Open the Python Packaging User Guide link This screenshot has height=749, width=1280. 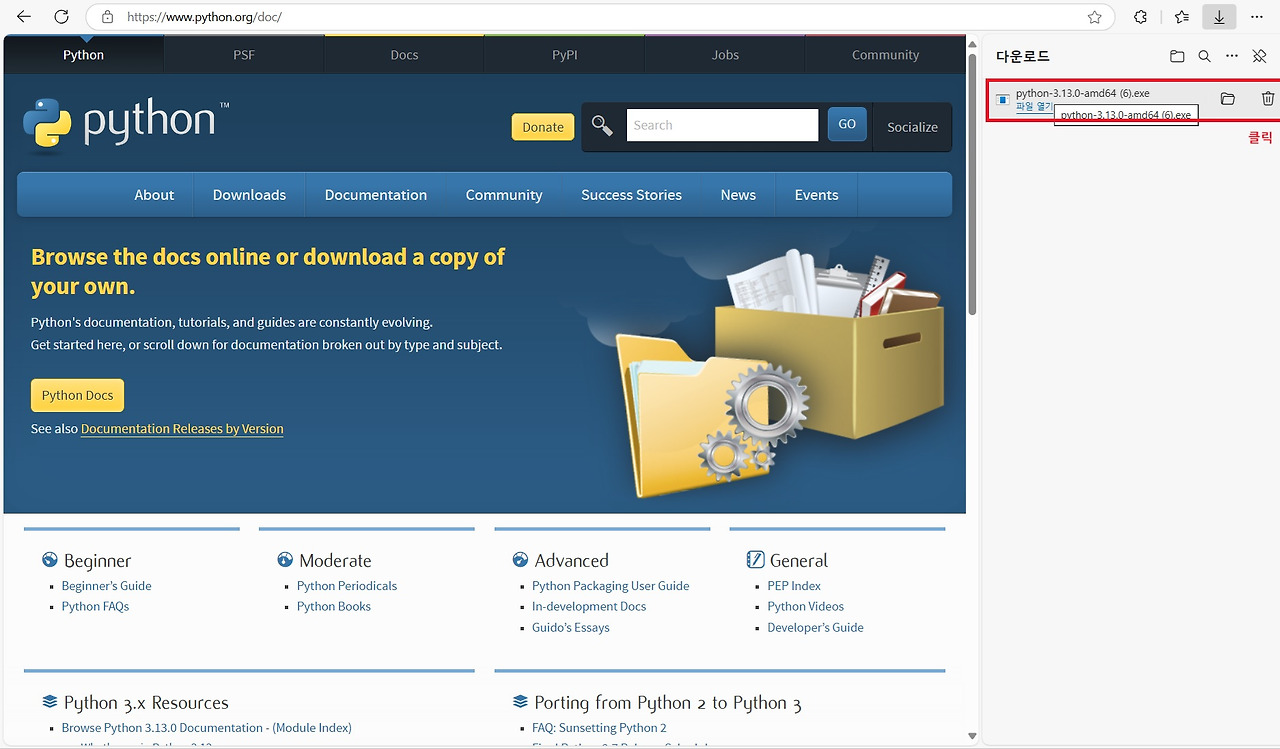(x=611, y=586)
